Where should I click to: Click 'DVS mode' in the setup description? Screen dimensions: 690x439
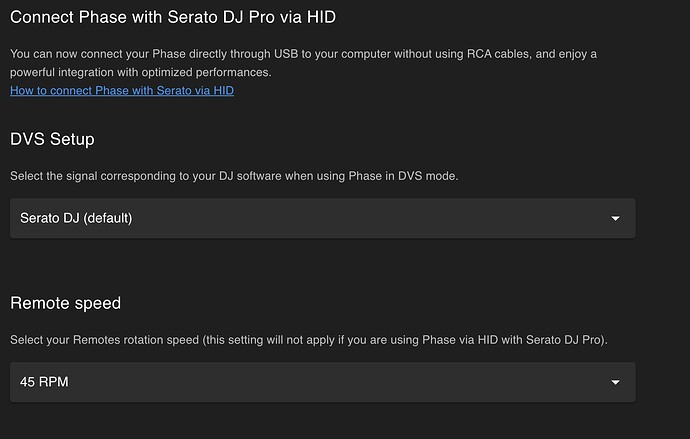click(x=430, y=176)
